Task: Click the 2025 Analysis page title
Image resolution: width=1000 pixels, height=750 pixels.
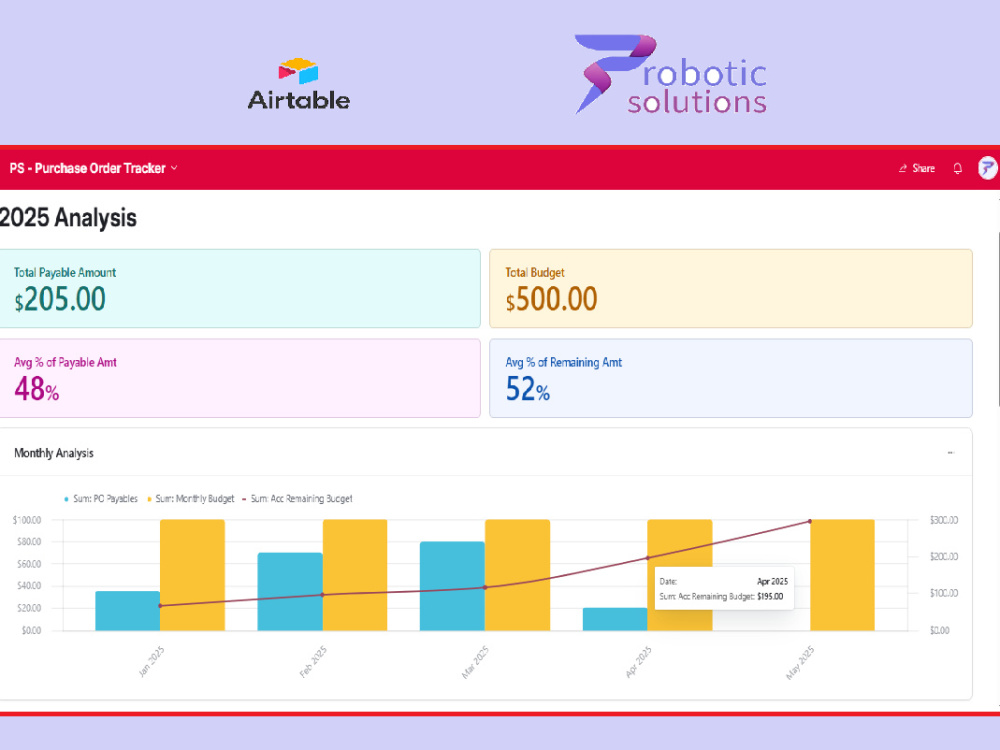Action: [68, 217]
